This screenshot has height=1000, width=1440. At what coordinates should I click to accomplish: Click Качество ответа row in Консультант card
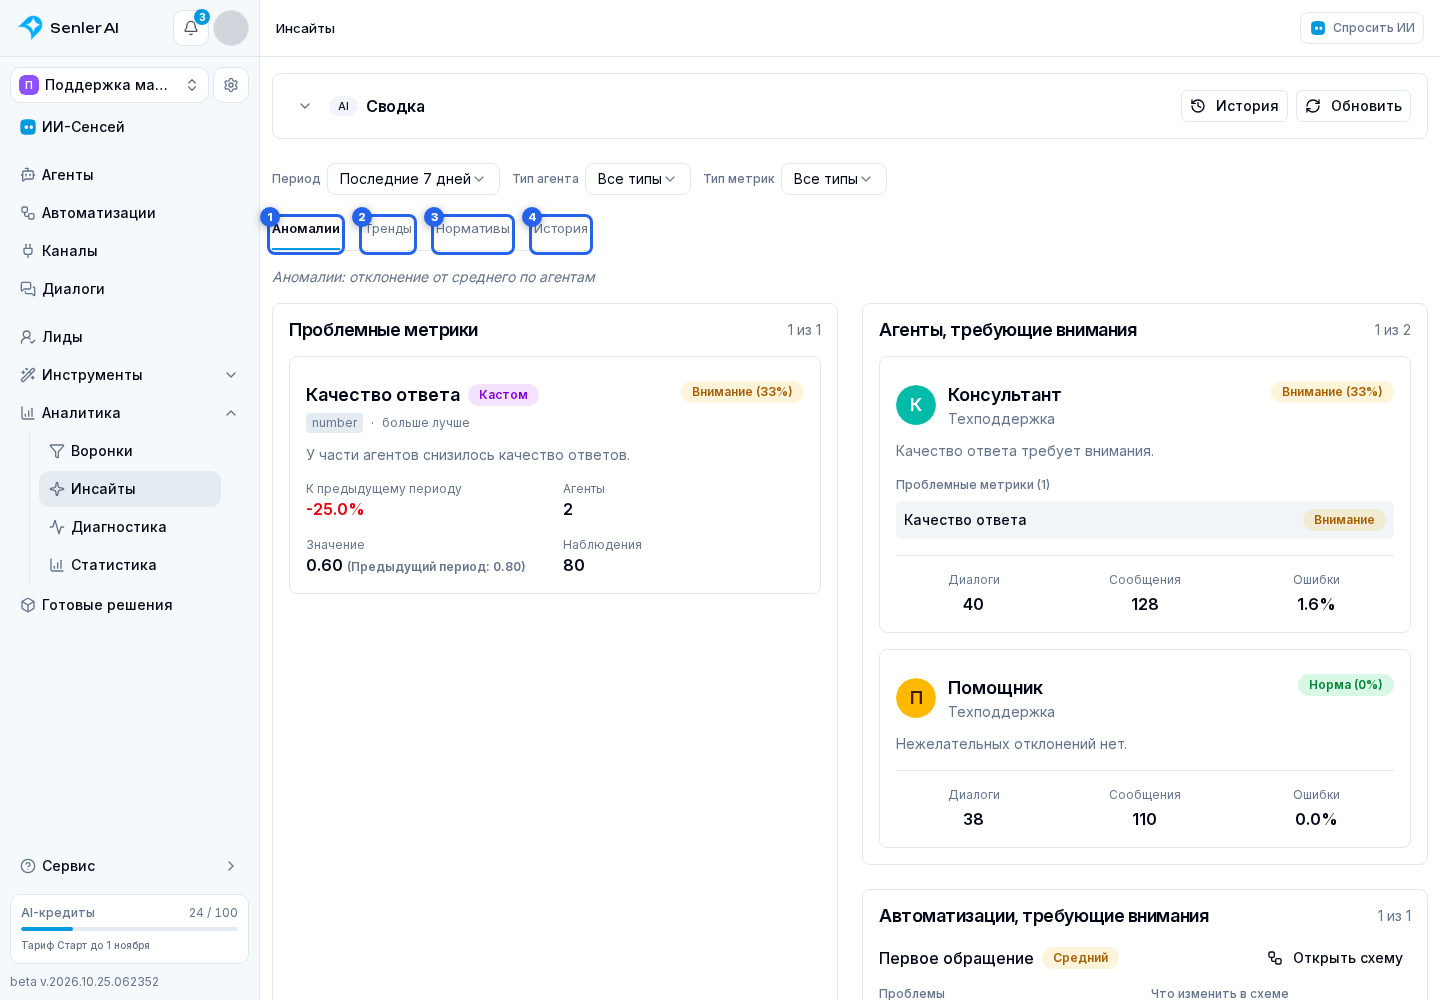click(1145, 520)
